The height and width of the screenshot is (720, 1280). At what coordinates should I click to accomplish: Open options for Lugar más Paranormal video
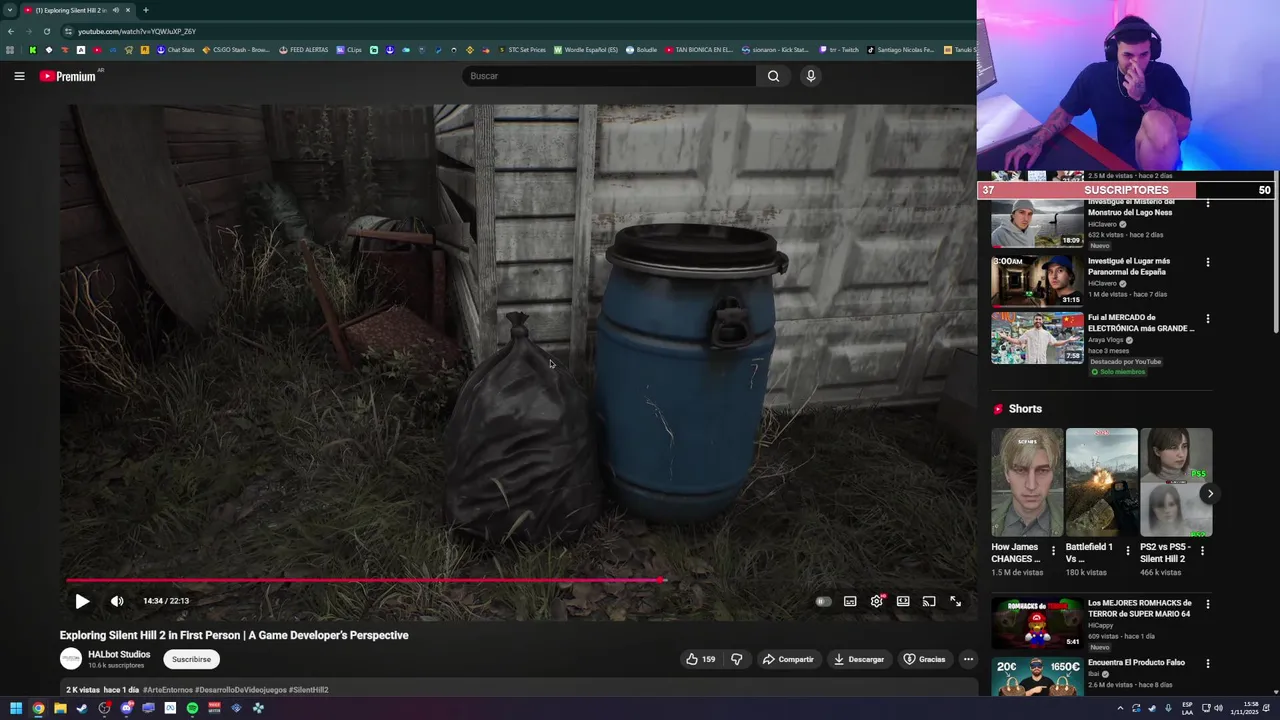click(x=1207, y=262)
